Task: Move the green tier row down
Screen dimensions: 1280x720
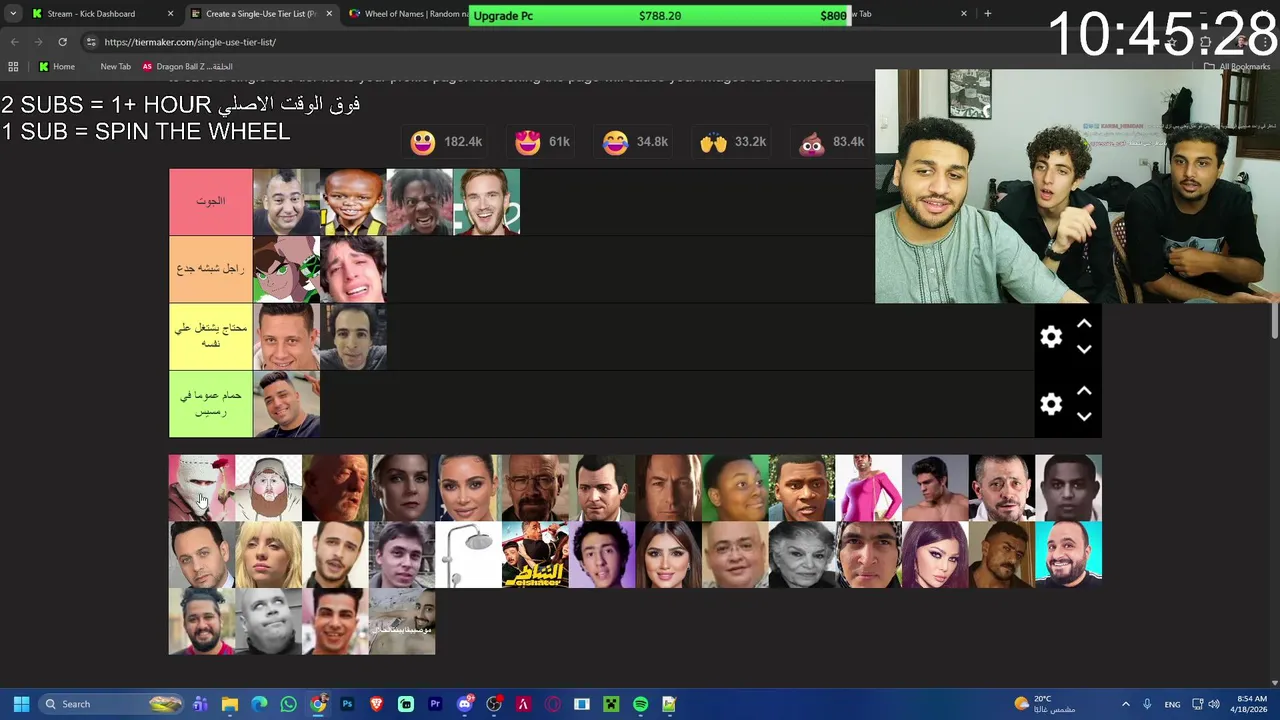Action: 1084,416
